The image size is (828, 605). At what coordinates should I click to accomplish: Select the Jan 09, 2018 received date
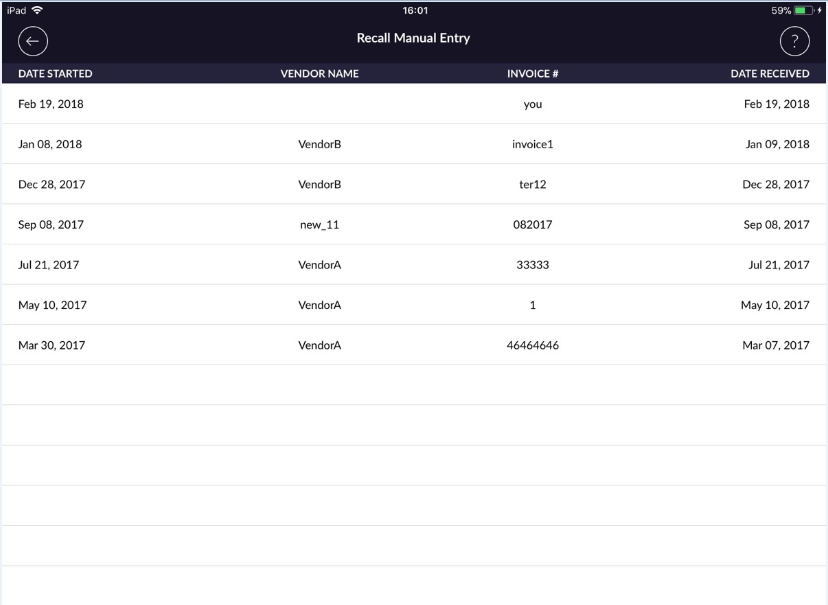point(776,144)
